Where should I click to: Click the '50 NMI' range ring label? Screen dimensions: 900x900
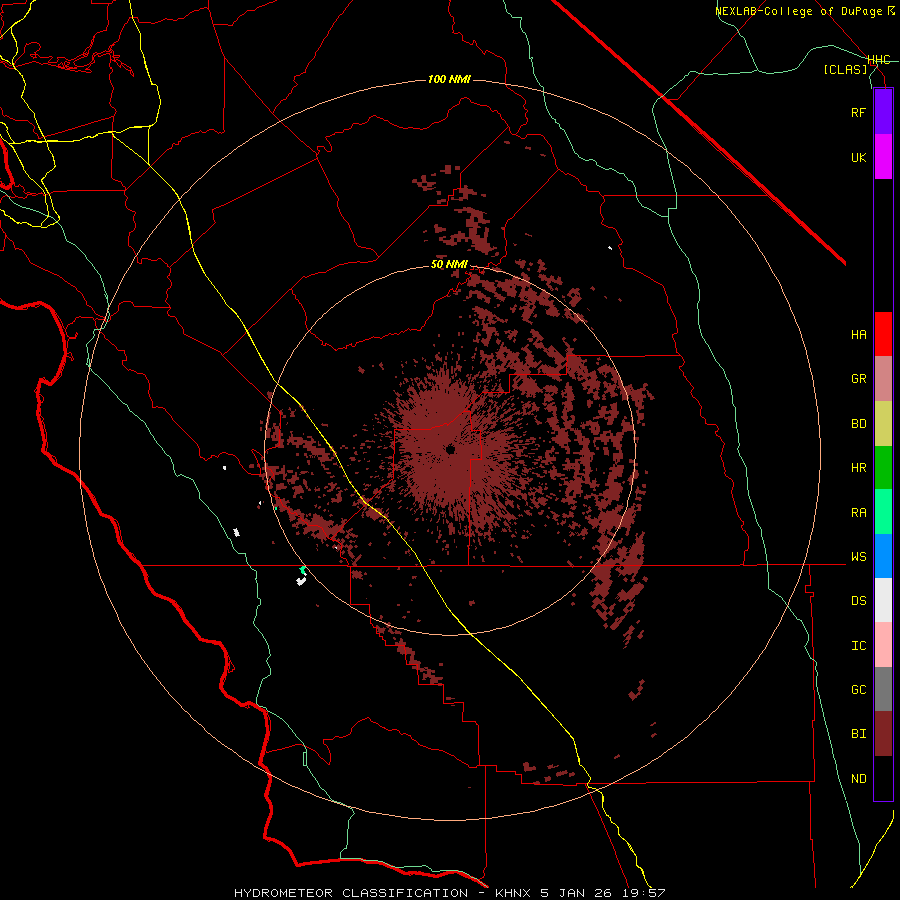coord(449,265)
